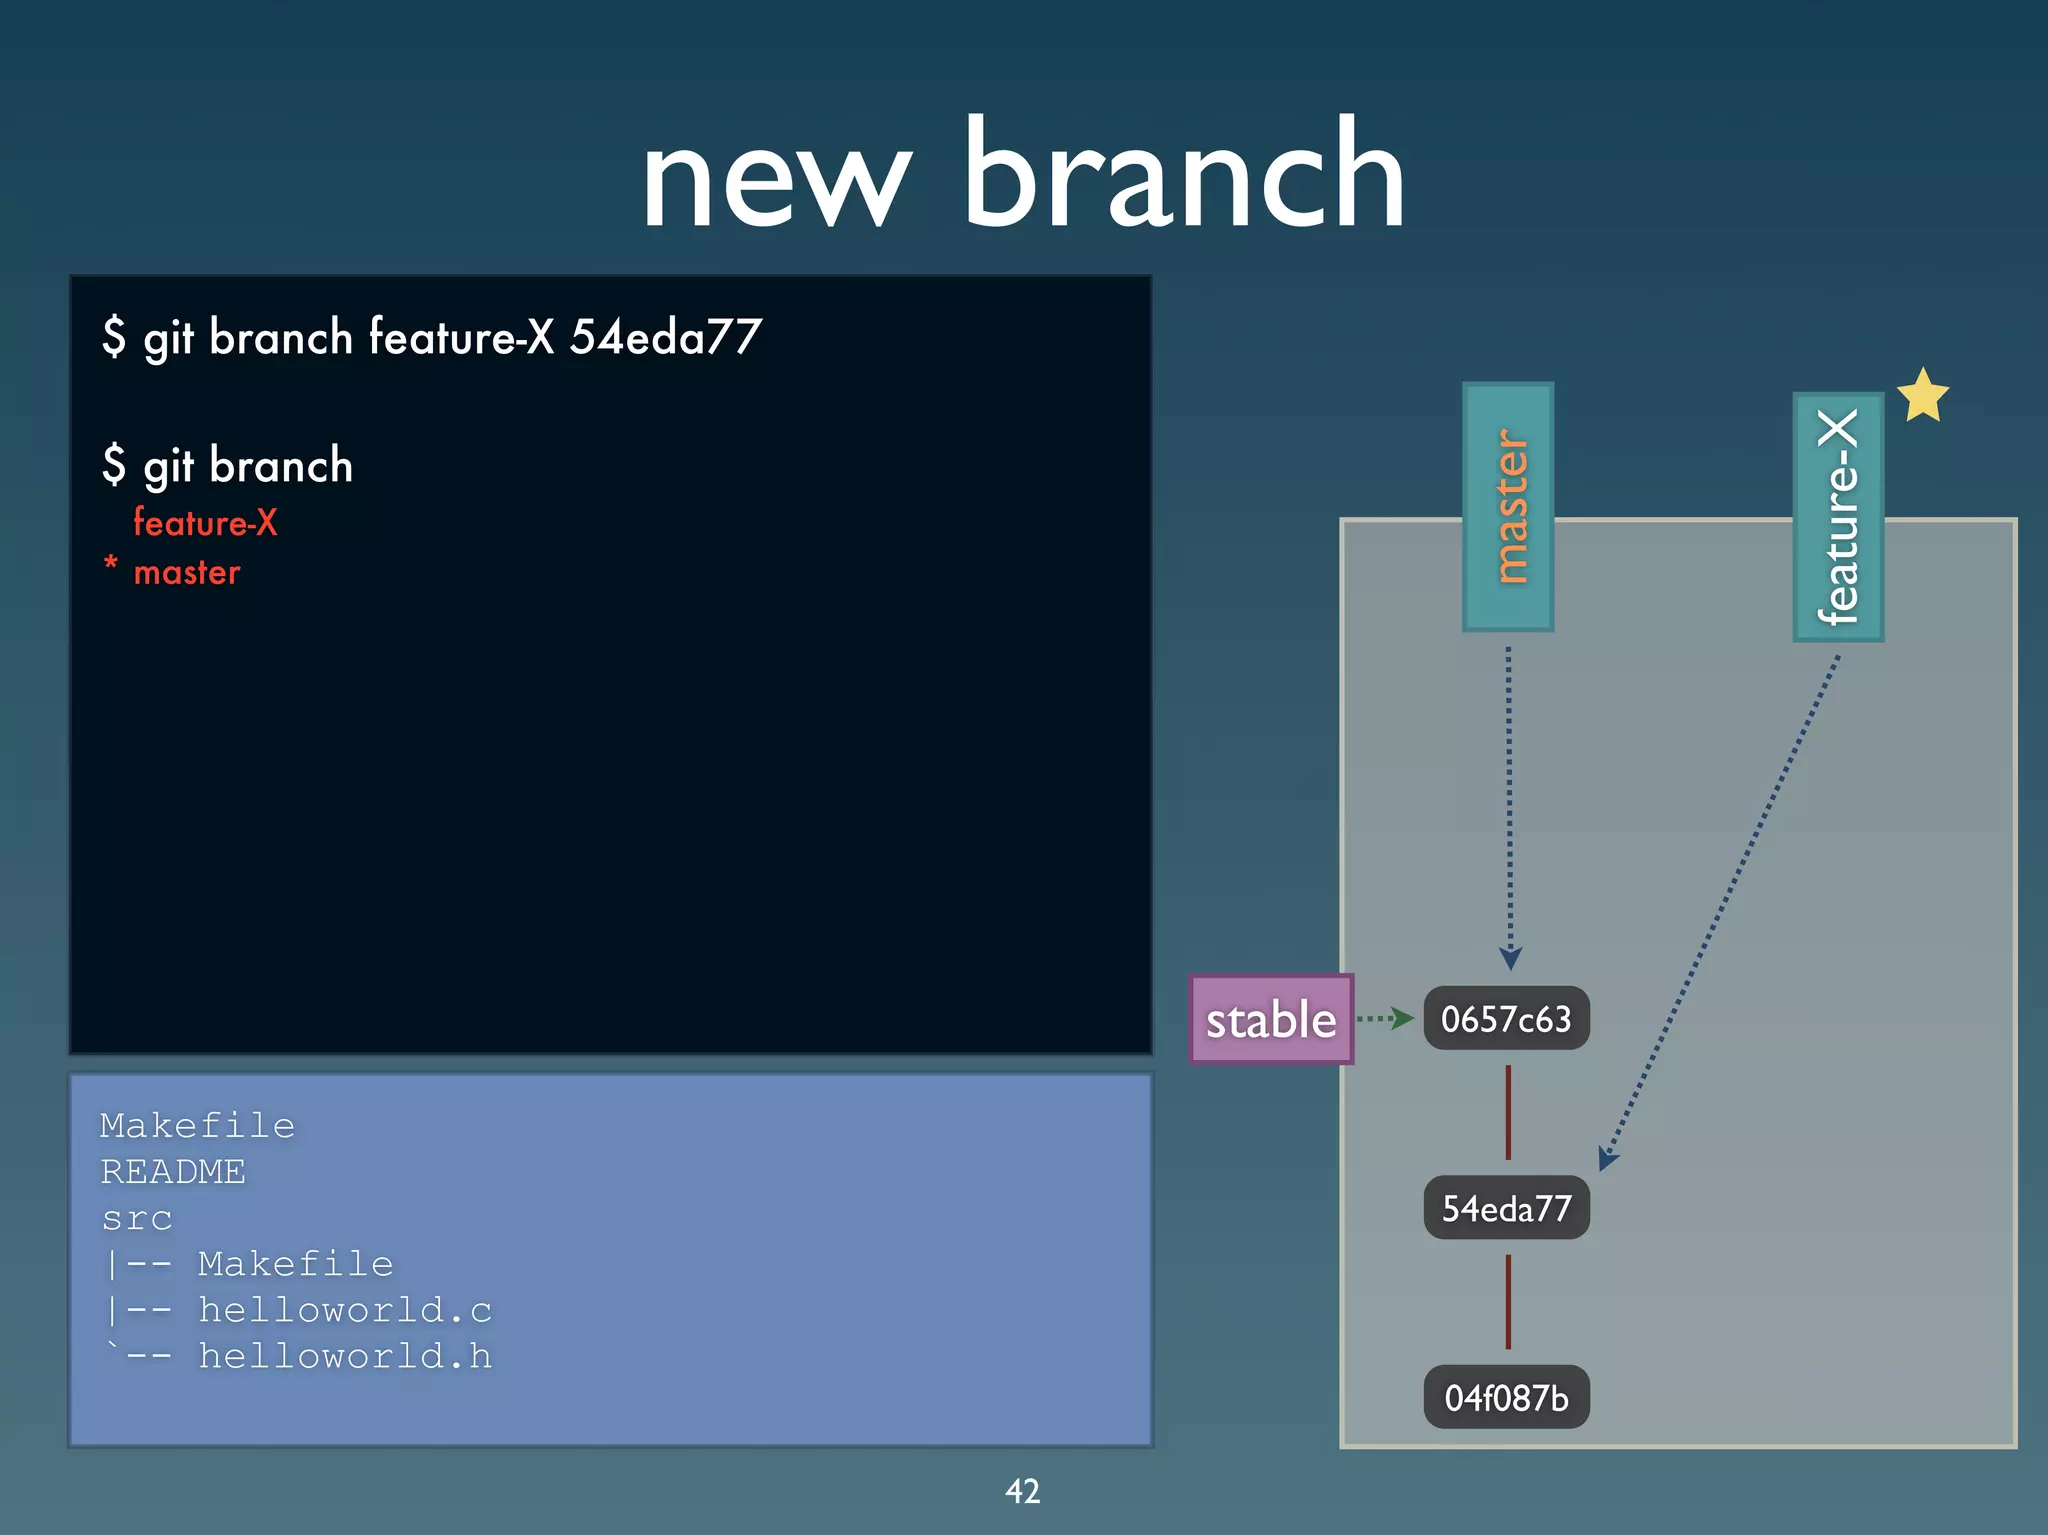This screenshot has width=2048, height=1535.
Task: Click the 'git branch feature-X 54eda77' command
Action: tap(432, 337)
